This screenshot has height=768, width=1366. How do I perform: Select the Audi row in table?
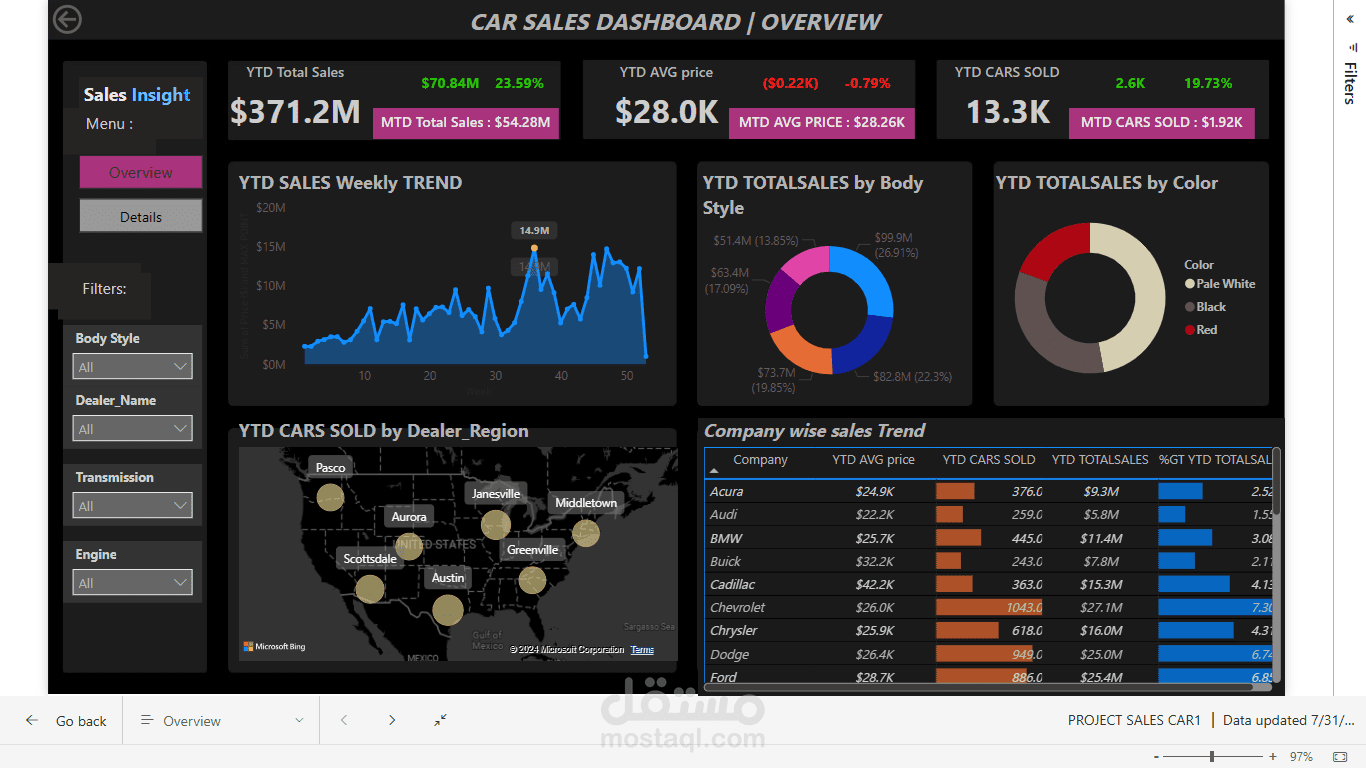pos(990,514)
